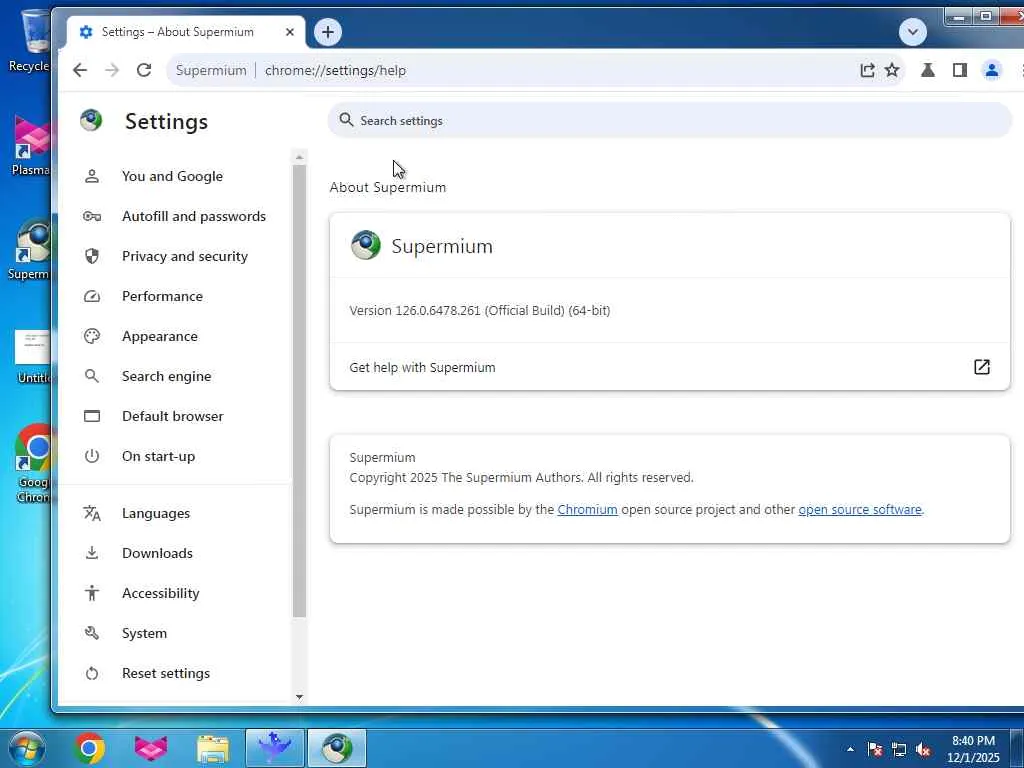
Task: Click the Get help with Supermium row
Action: coord(669,367)
